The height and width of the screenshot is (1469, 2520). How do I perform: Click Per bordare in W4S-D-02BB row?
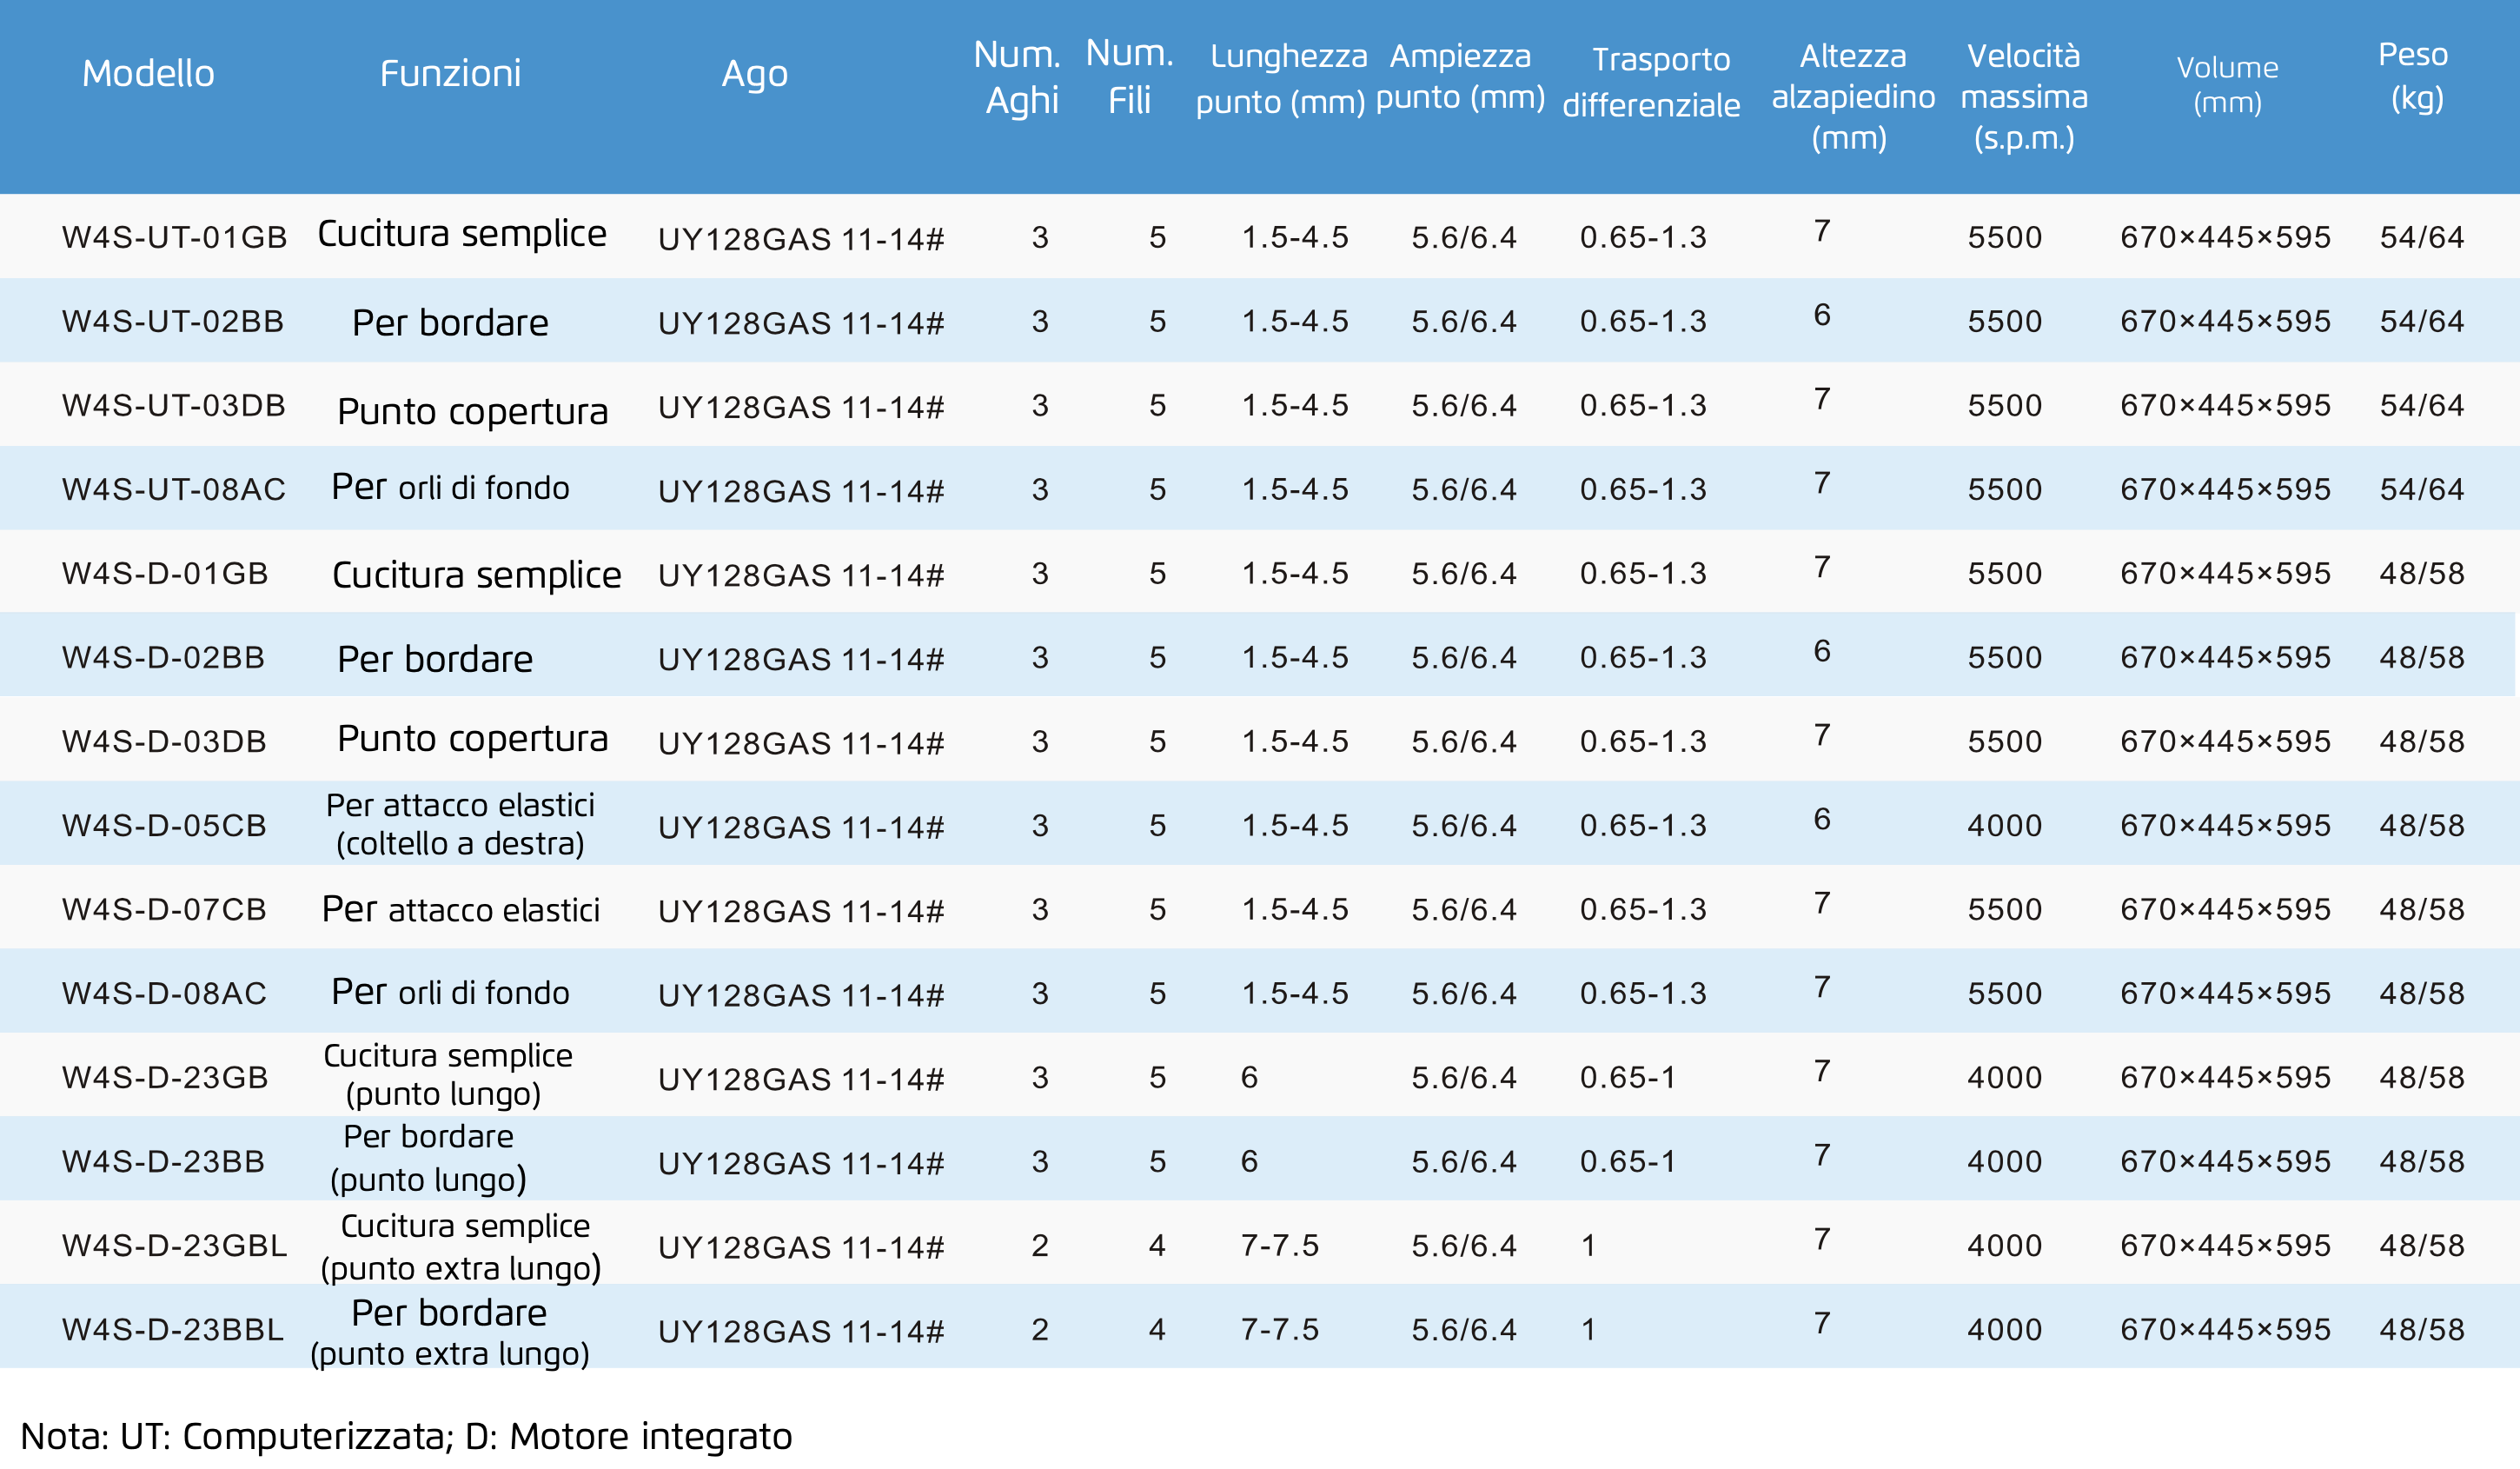(435, 660)
